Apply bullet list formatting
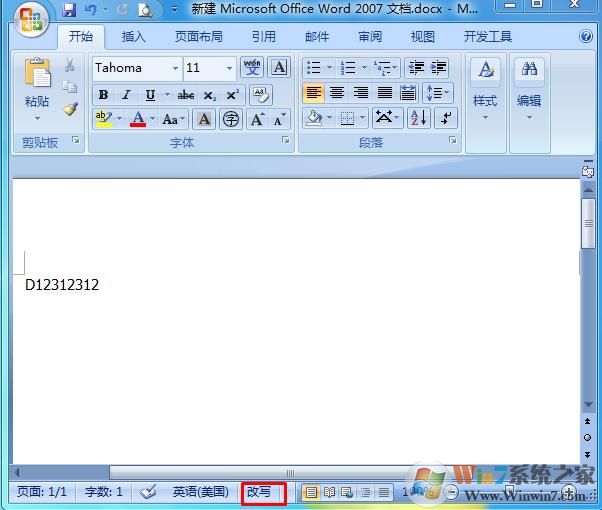Screen dimensions: 602x510 point(314,68)
